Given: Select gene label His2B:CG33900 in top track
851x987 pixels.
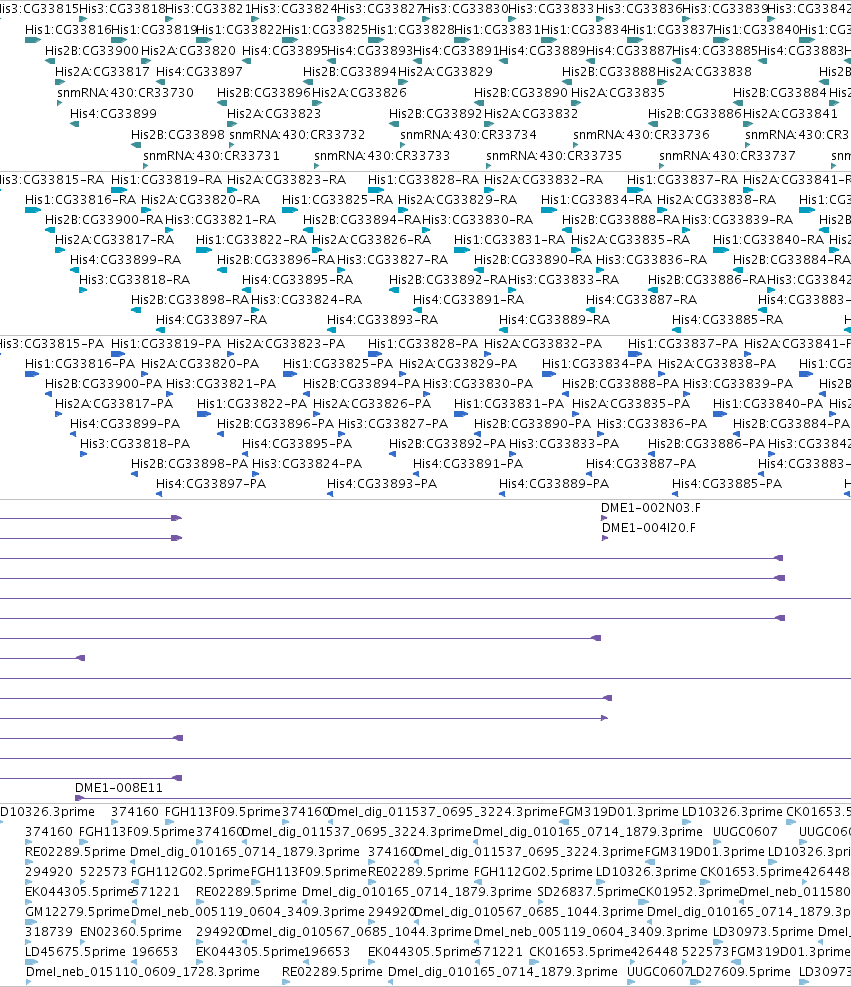Looking at the screenshot, I should (x=92, y=50).
